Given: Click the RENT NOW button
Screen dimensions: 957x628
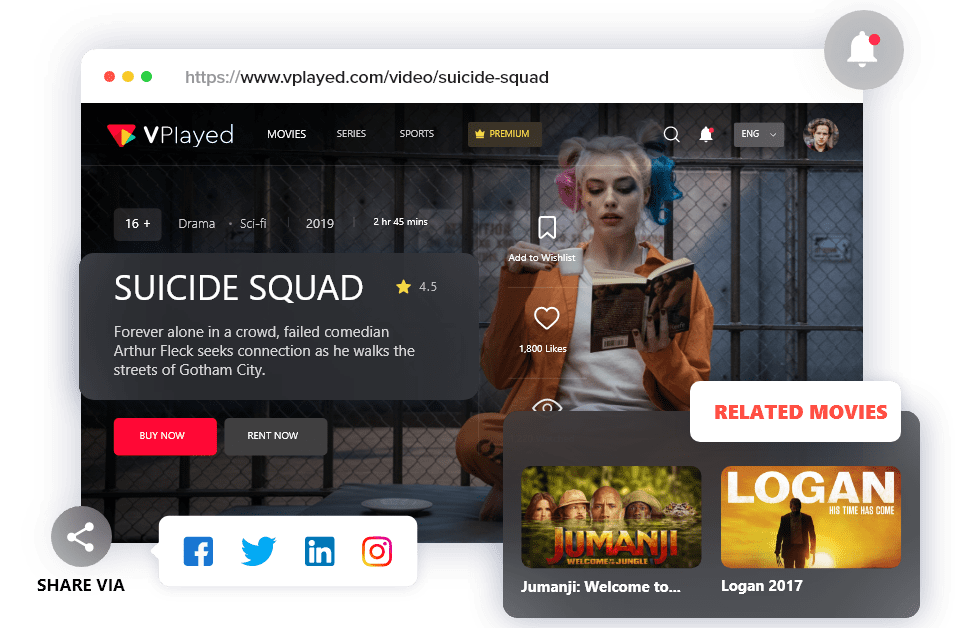Looking at the screenshot, I should 275,436.
